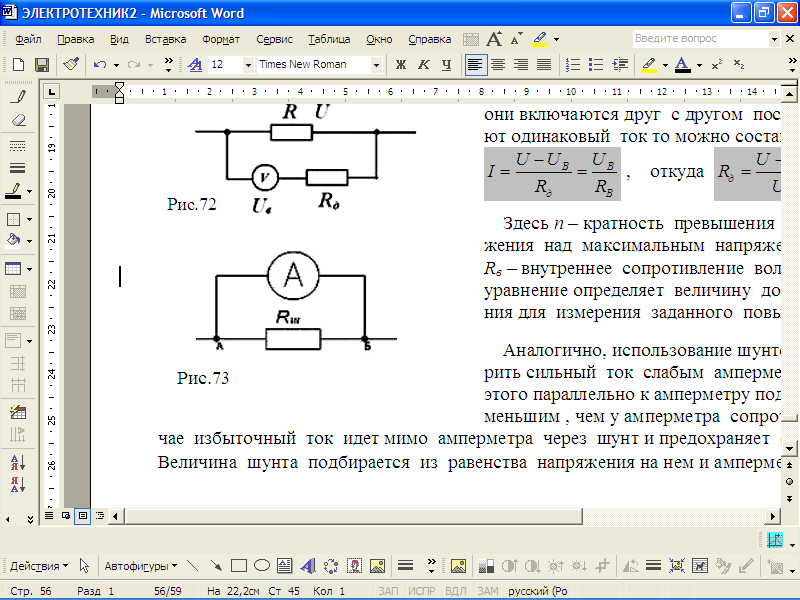Click the Split Cells icon
The height and width of the screenshot is (600, 800).
(x=18, y=313)
